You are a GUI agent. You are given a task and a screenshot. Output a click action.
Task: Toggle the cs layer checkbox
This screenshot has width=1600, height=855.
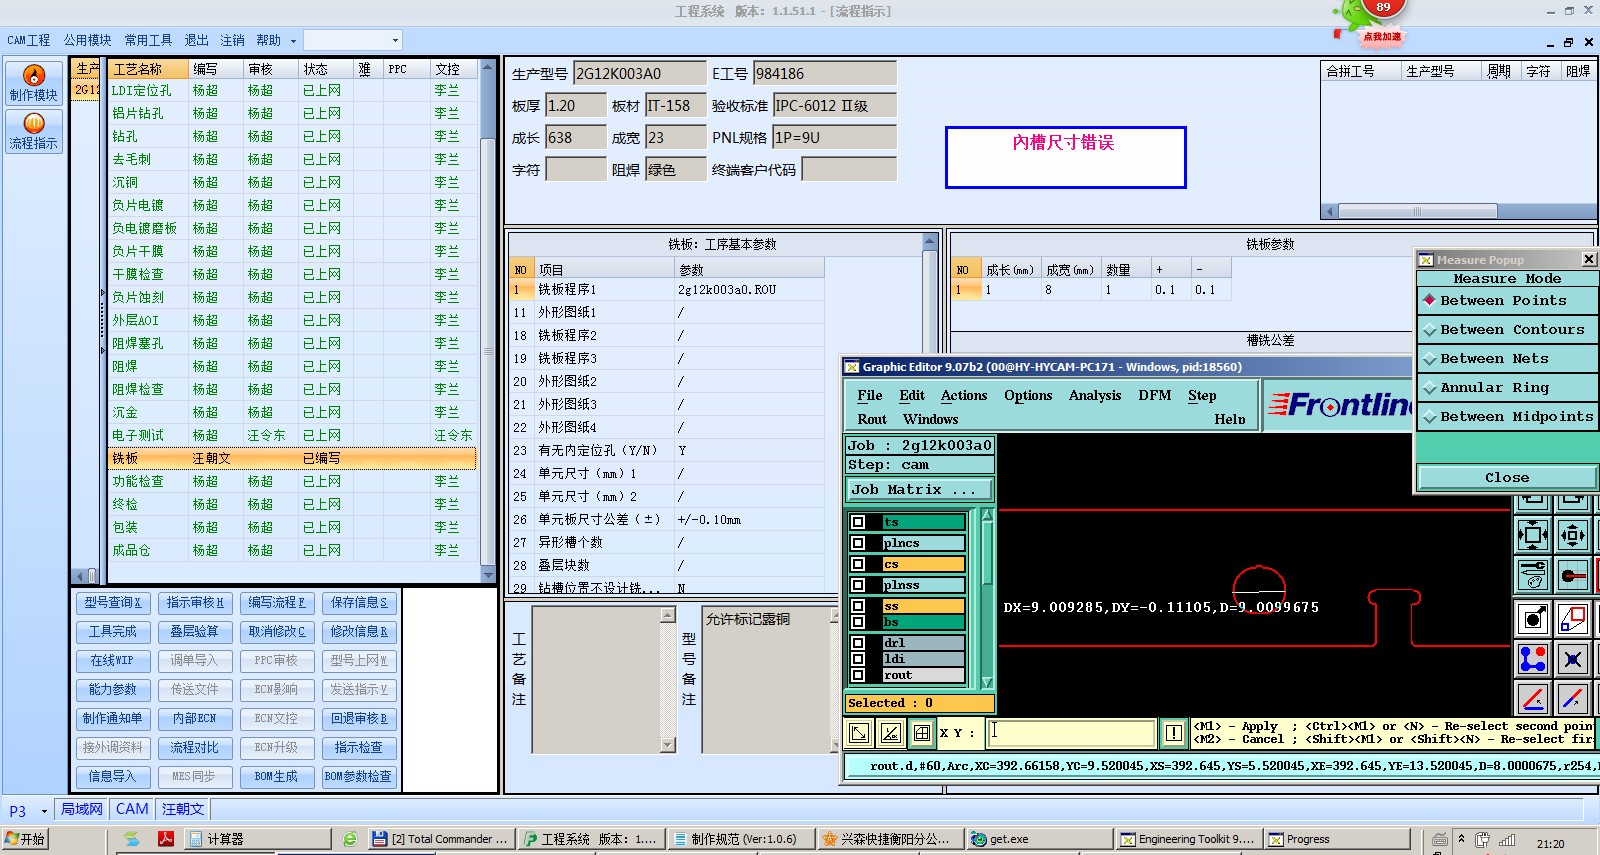[x=858, y=564]
